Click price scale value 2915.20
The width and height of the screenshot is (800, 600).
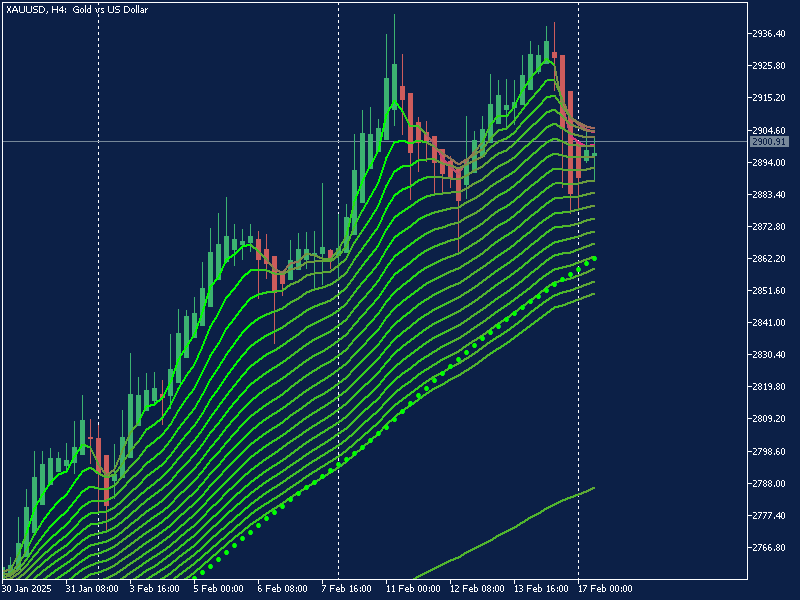(769, 98)
